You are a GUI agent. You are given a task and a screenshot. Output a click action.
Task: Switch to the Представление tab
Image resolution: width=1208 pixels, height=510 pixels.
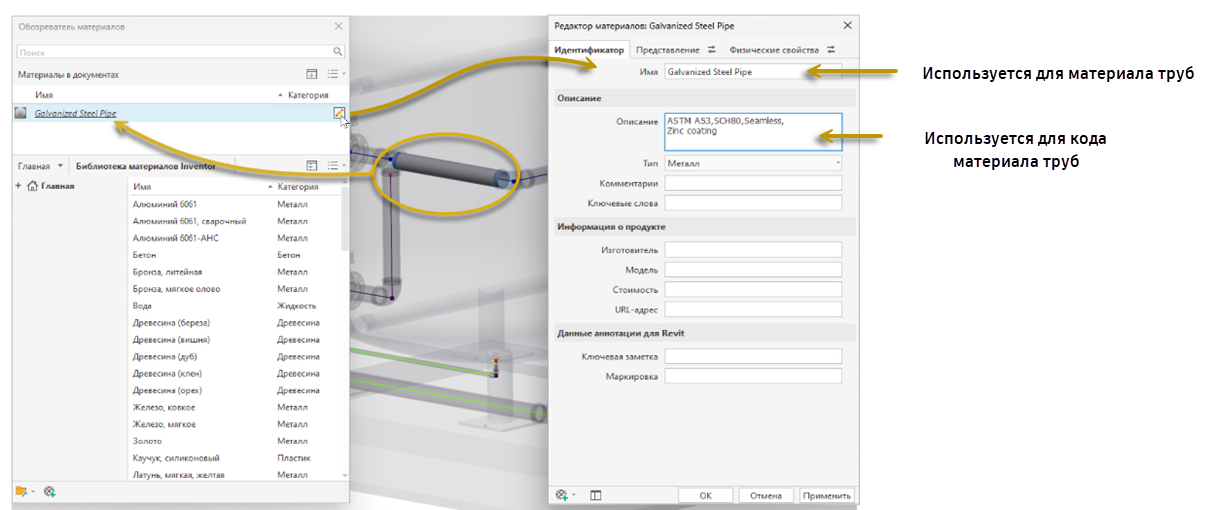tap(667, 49)
